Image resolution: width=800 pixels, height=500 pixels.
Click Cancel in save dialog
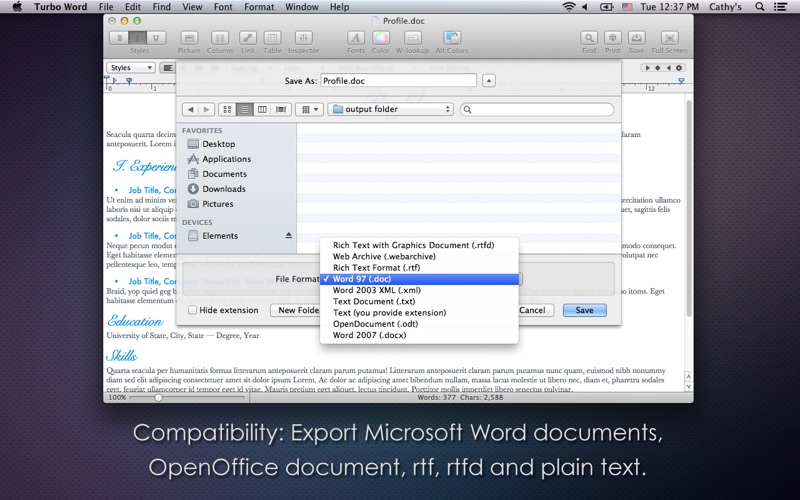coord(534,310)
